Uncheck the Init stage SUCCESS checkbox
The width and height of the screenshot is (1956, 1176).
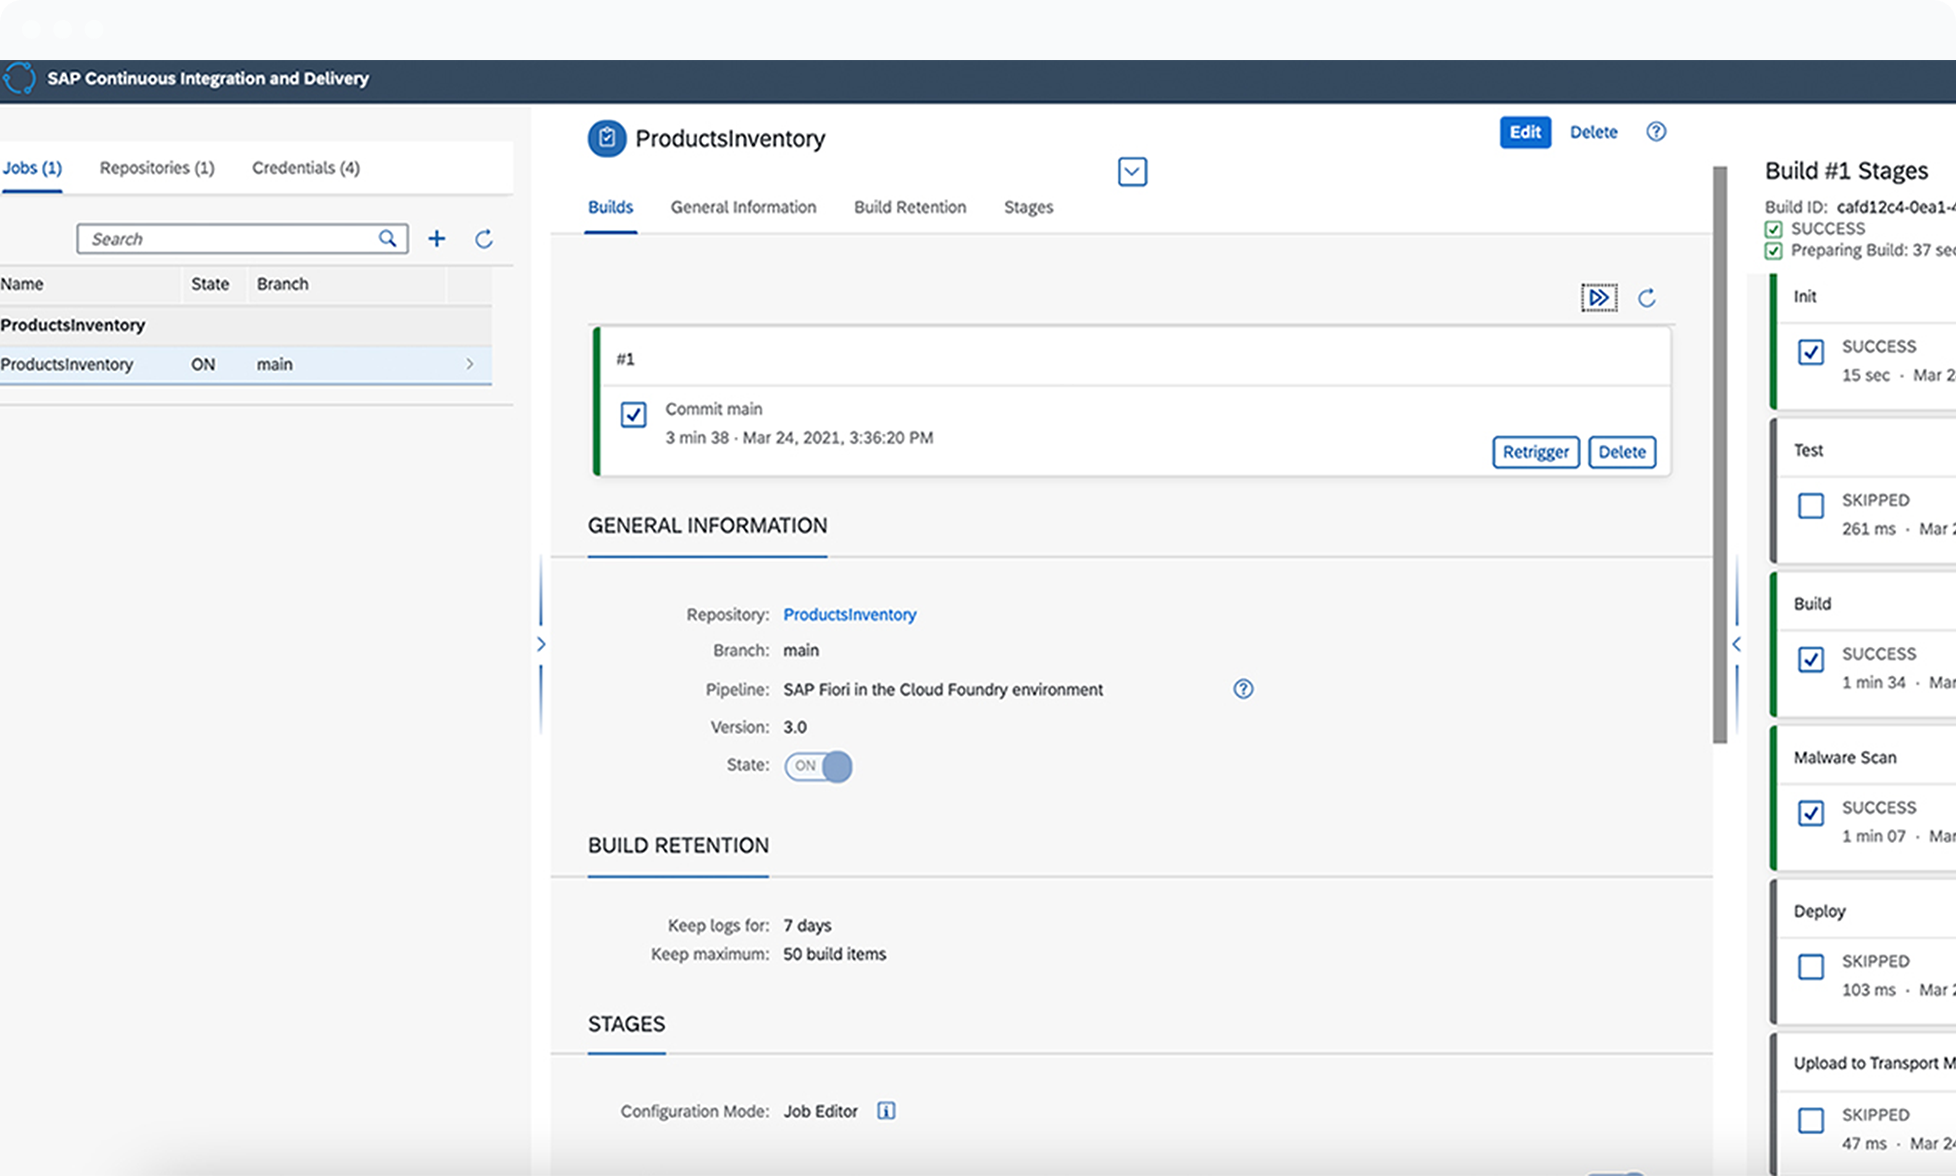click(1812, 352)
